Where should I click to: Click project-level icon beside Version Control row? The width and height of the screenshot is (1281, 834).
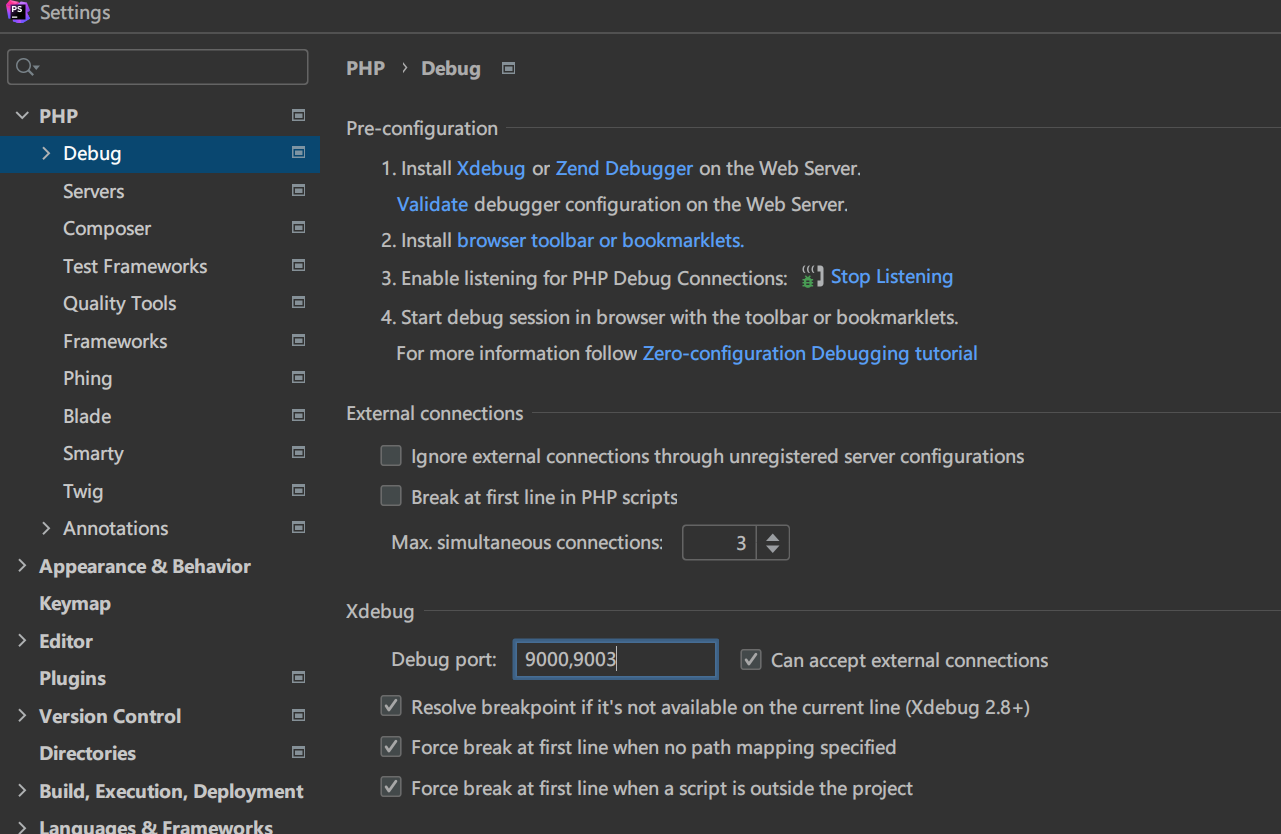(x=298, y=715)
